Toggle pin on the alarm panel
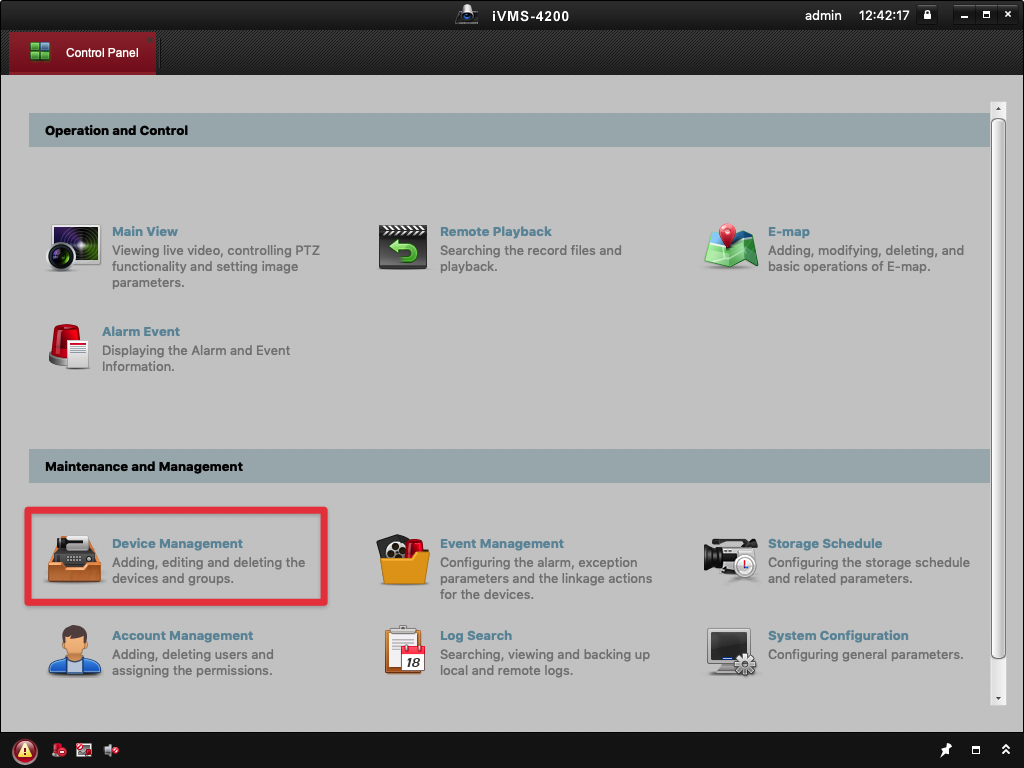Screen dimensions: 1024x768 [x=946, y=750]
